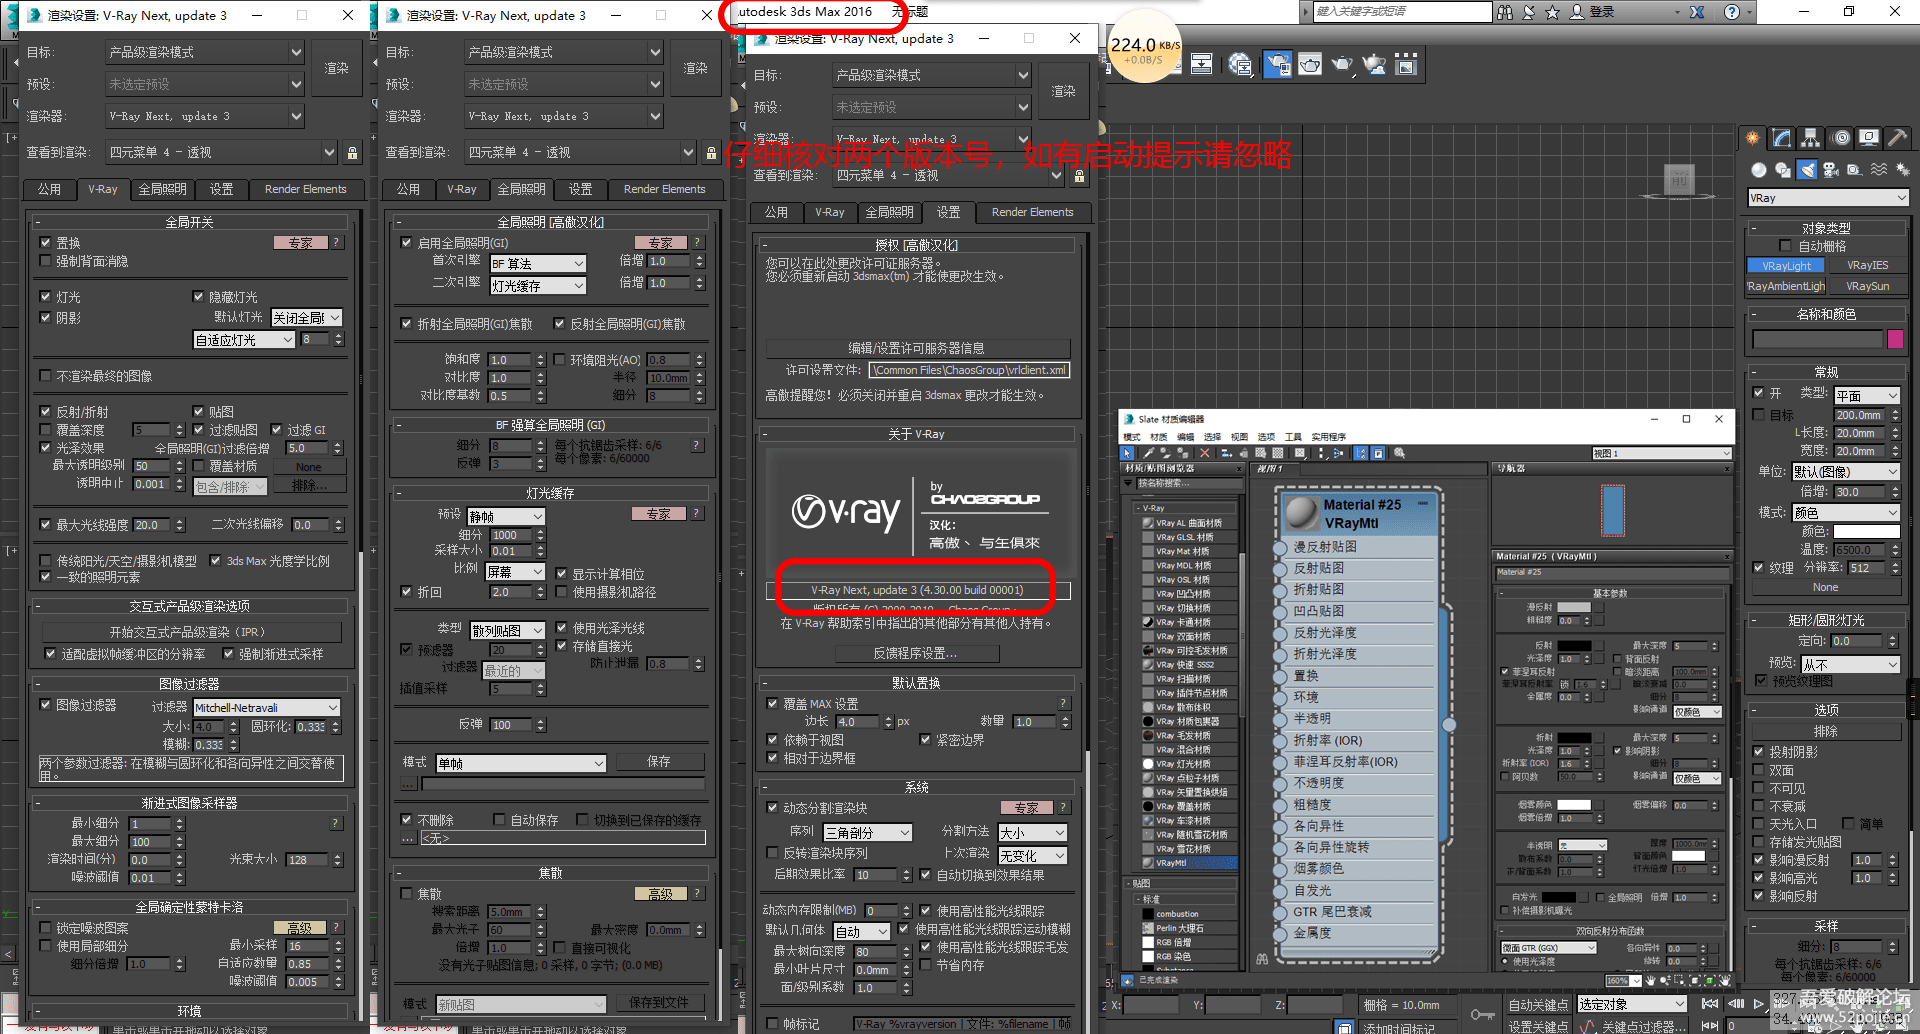Image resolution: width=1920 pixels, height=1034 pixels.
Task: Toggle the 不渲染最终的图像 checkbox
Action: pos(45,376)
